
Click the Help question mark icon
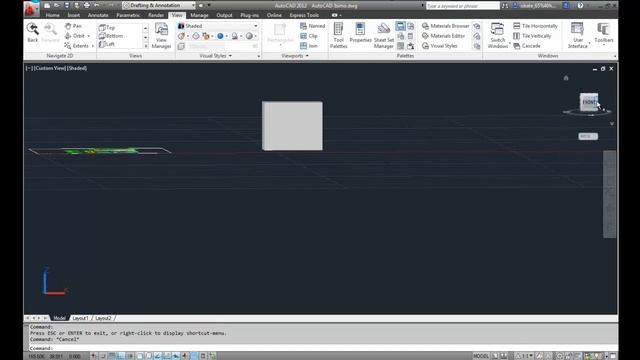580,5
